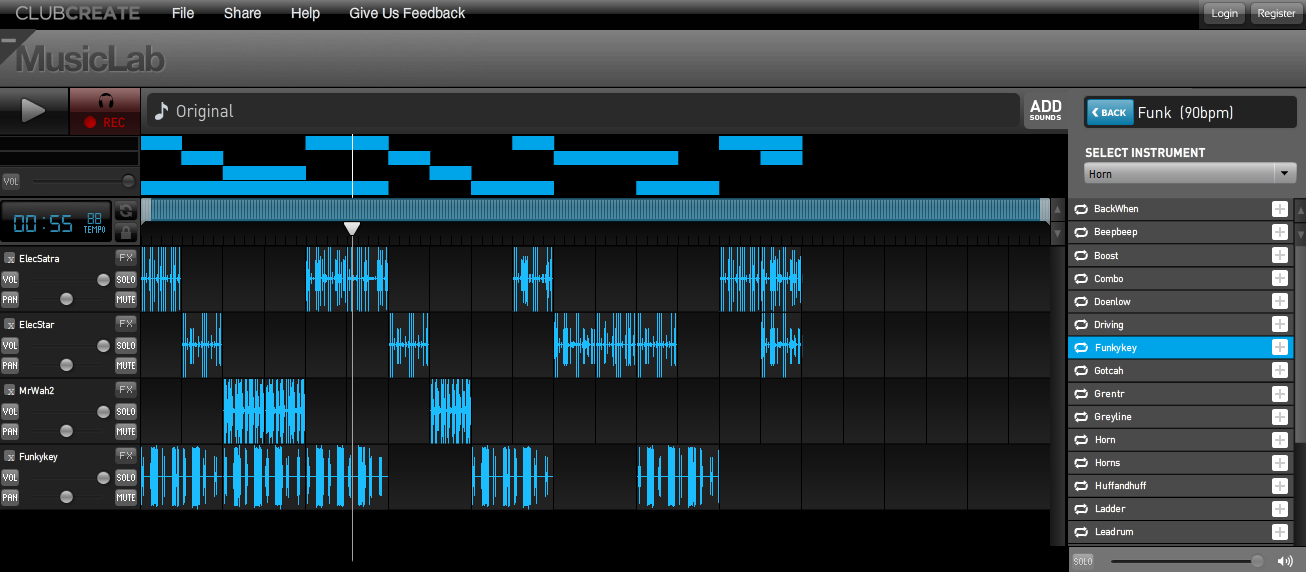
Task: Open FX for the Funkykey track
Action: 126,455
